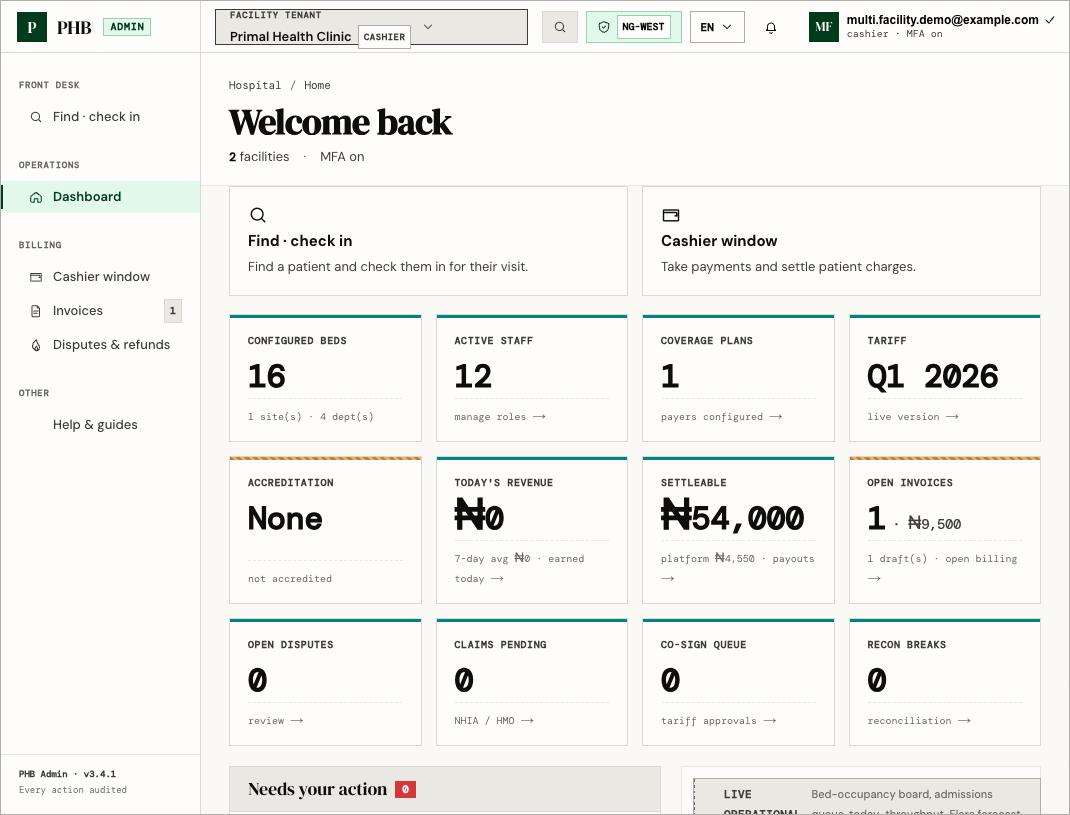The width and height of the screenshot is (1070, 815).
Task: Click the Home breadcrumb
Action: pos(317,85)
